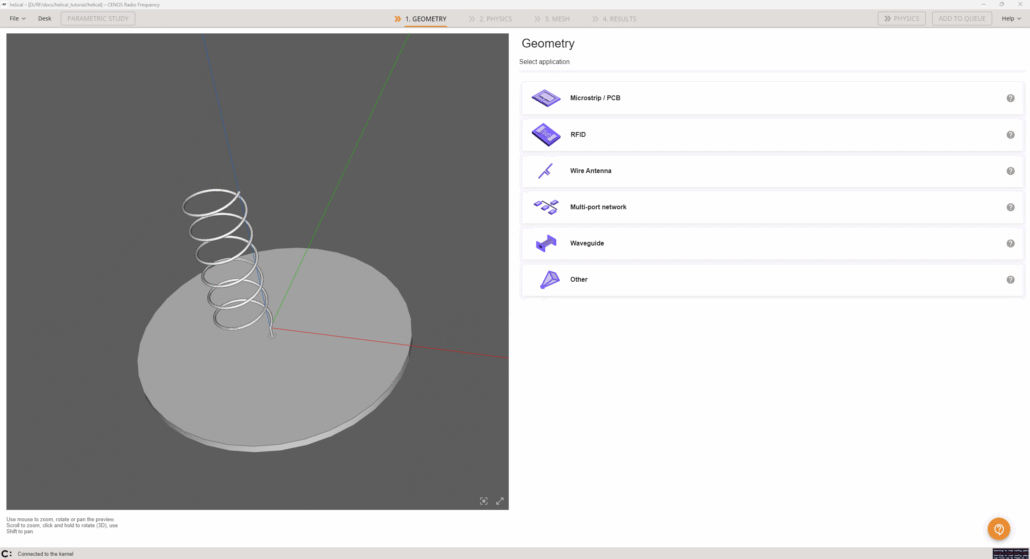Select the Multi-port network icon
1030x559 pixels.
[546, 207]
